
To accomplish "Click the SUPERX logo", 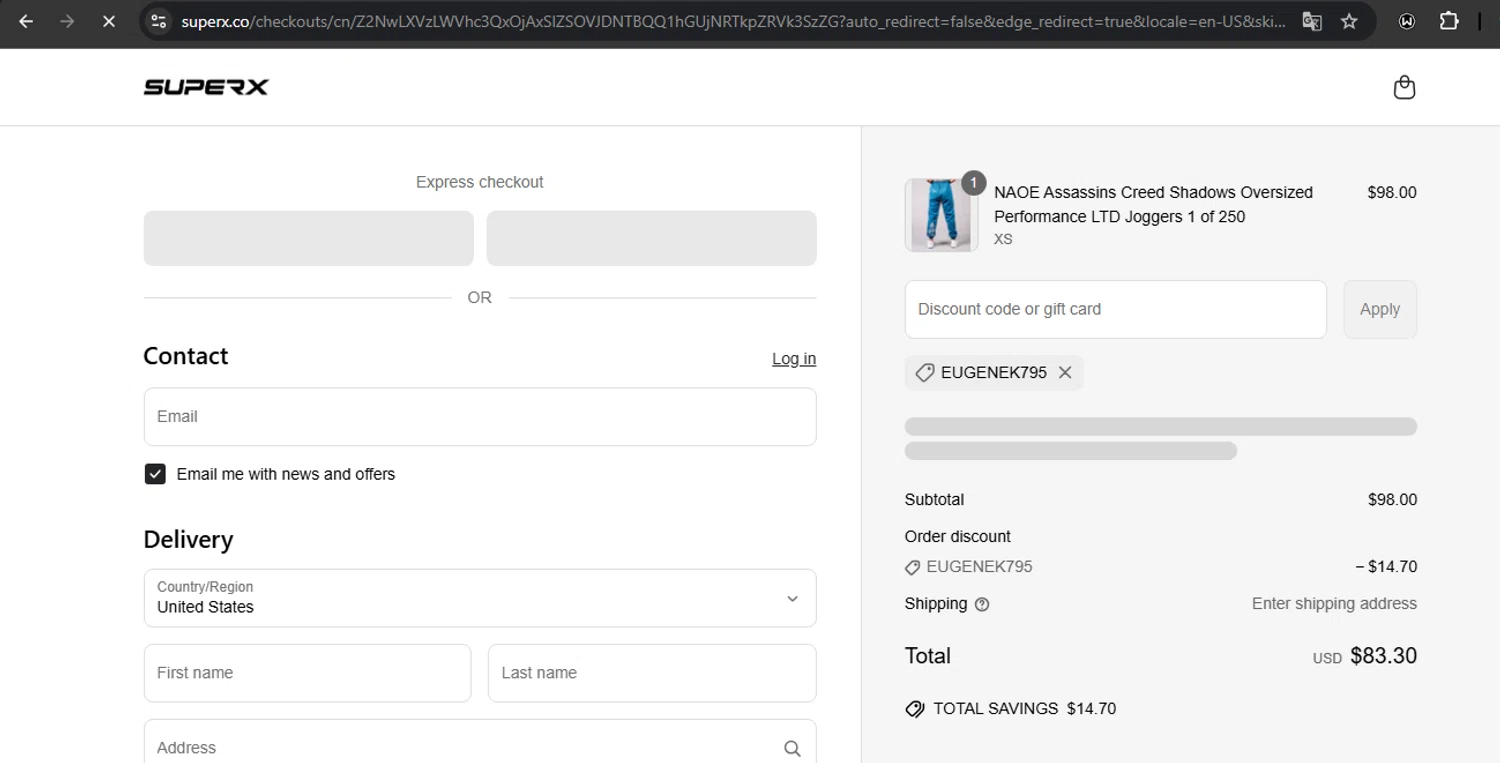I will (x=206, y=87).
